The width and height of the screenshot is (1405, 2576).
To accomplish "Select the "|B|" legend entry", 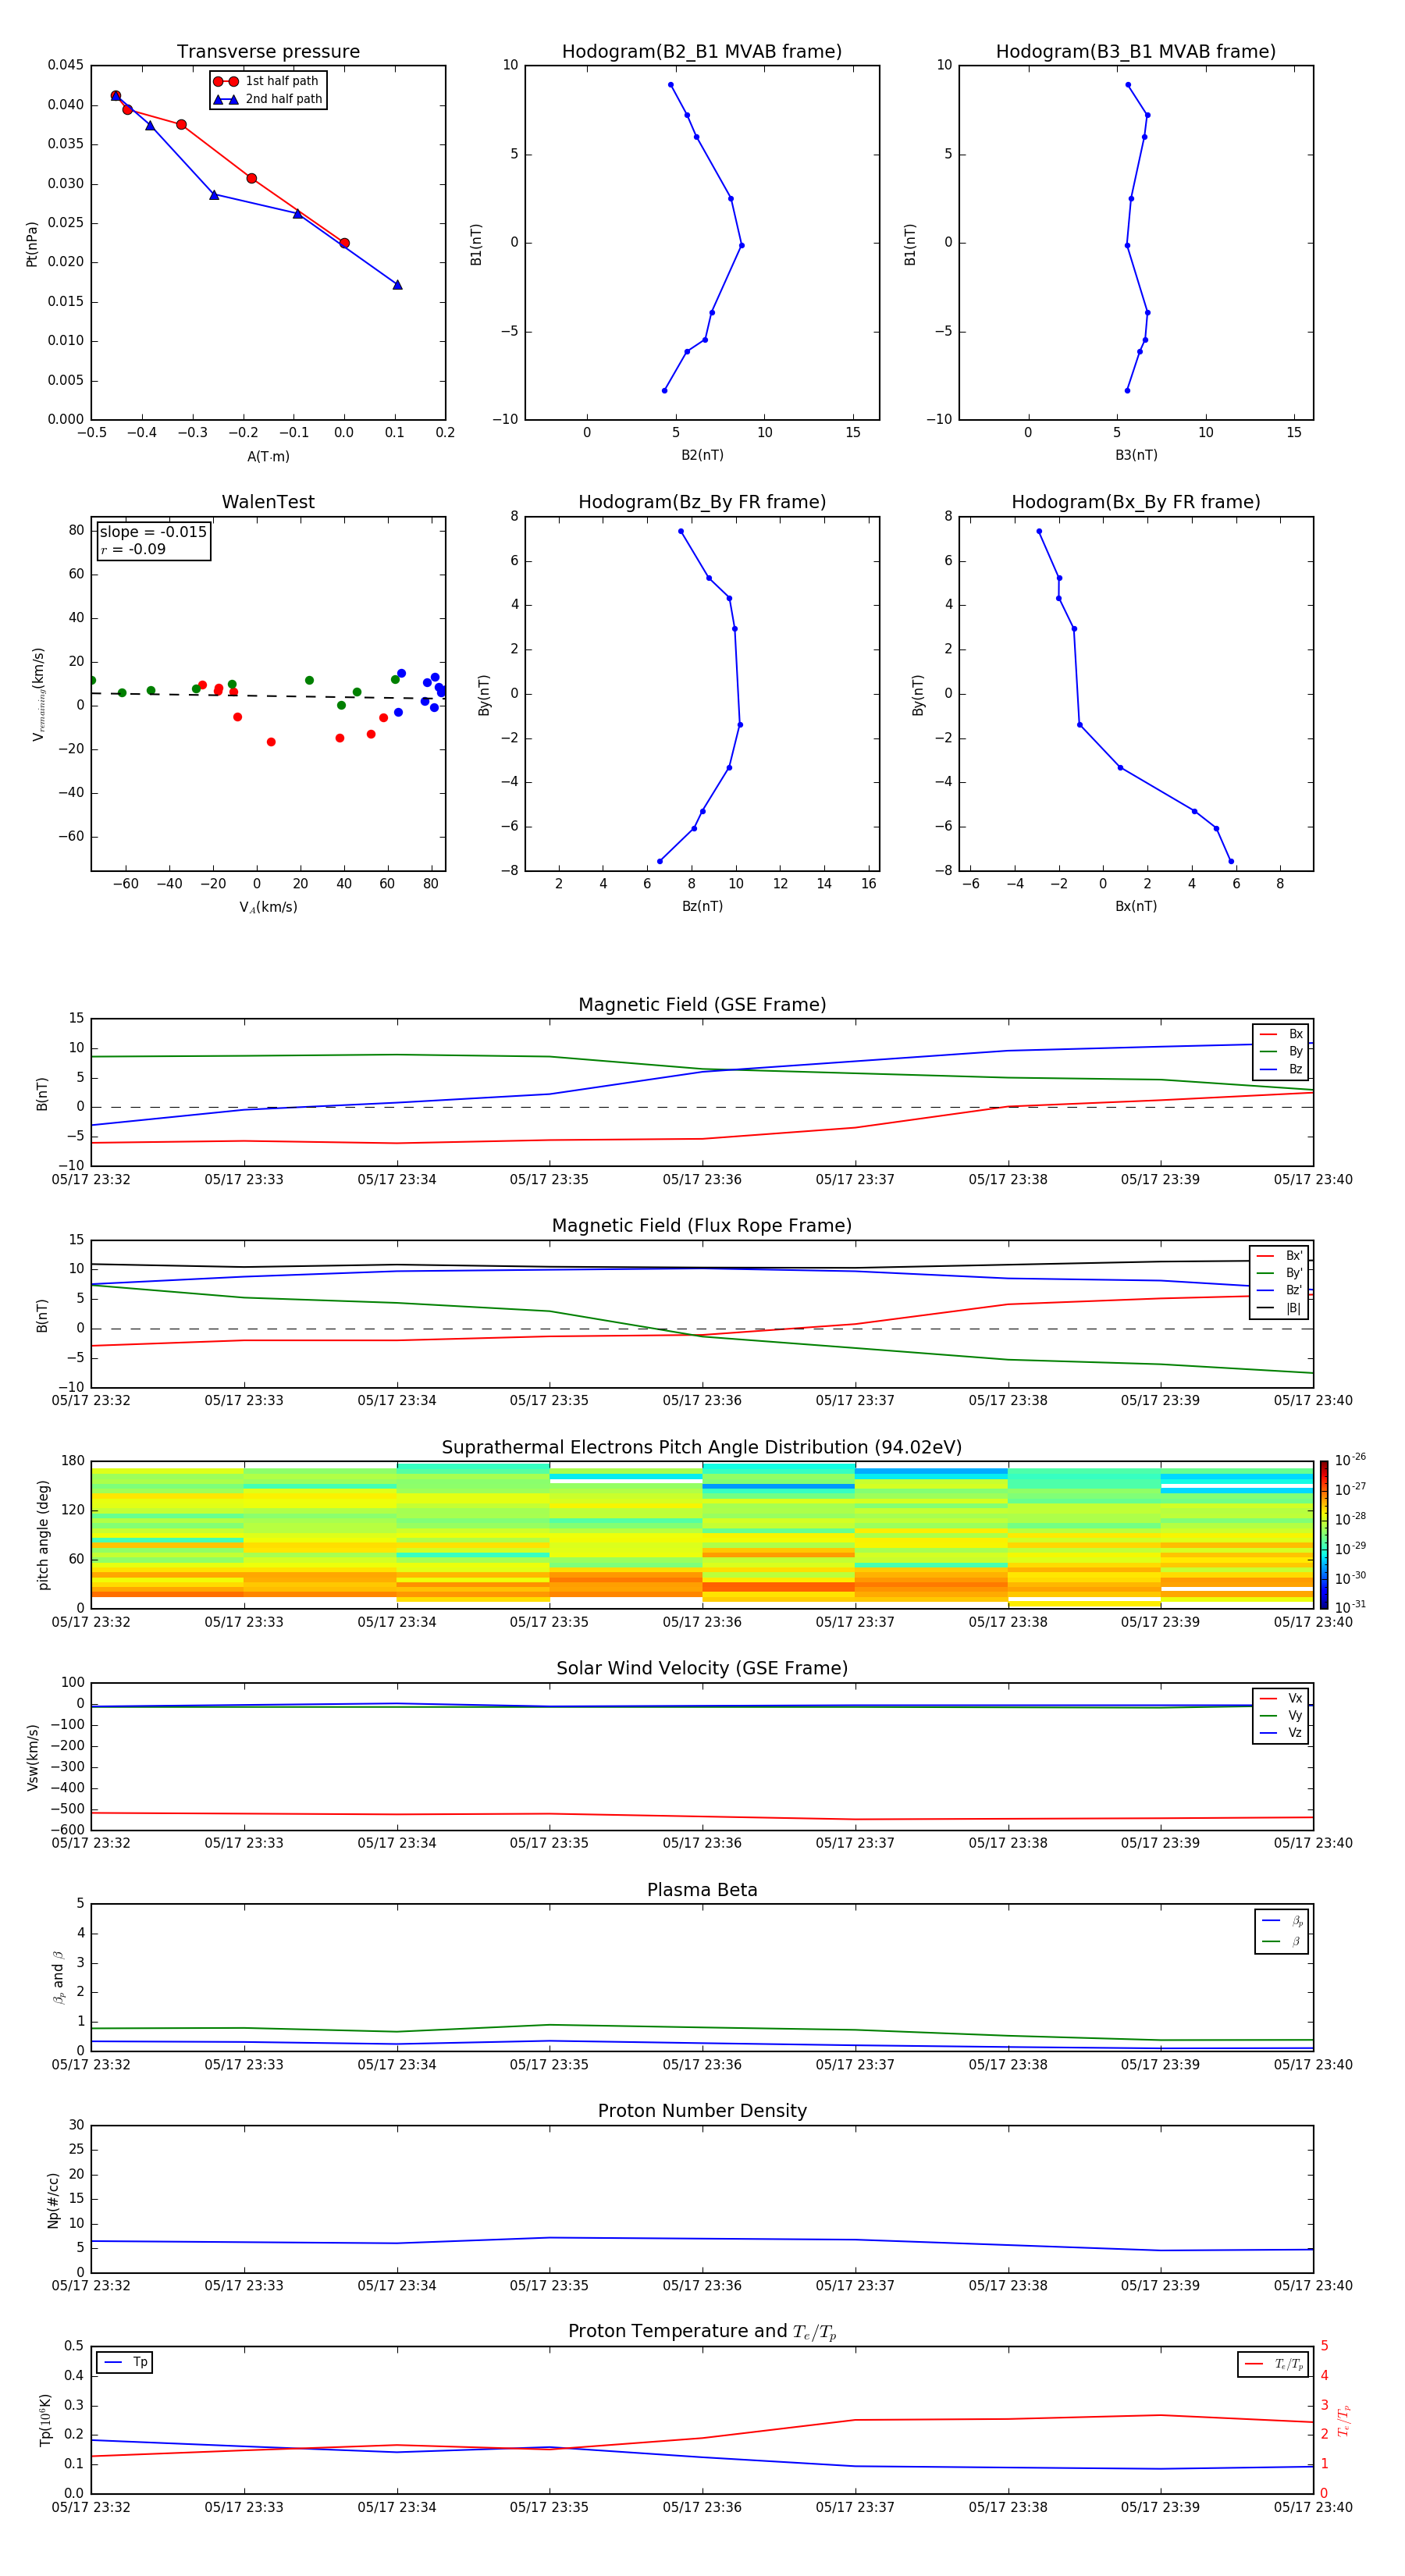I will 1279,1308.
